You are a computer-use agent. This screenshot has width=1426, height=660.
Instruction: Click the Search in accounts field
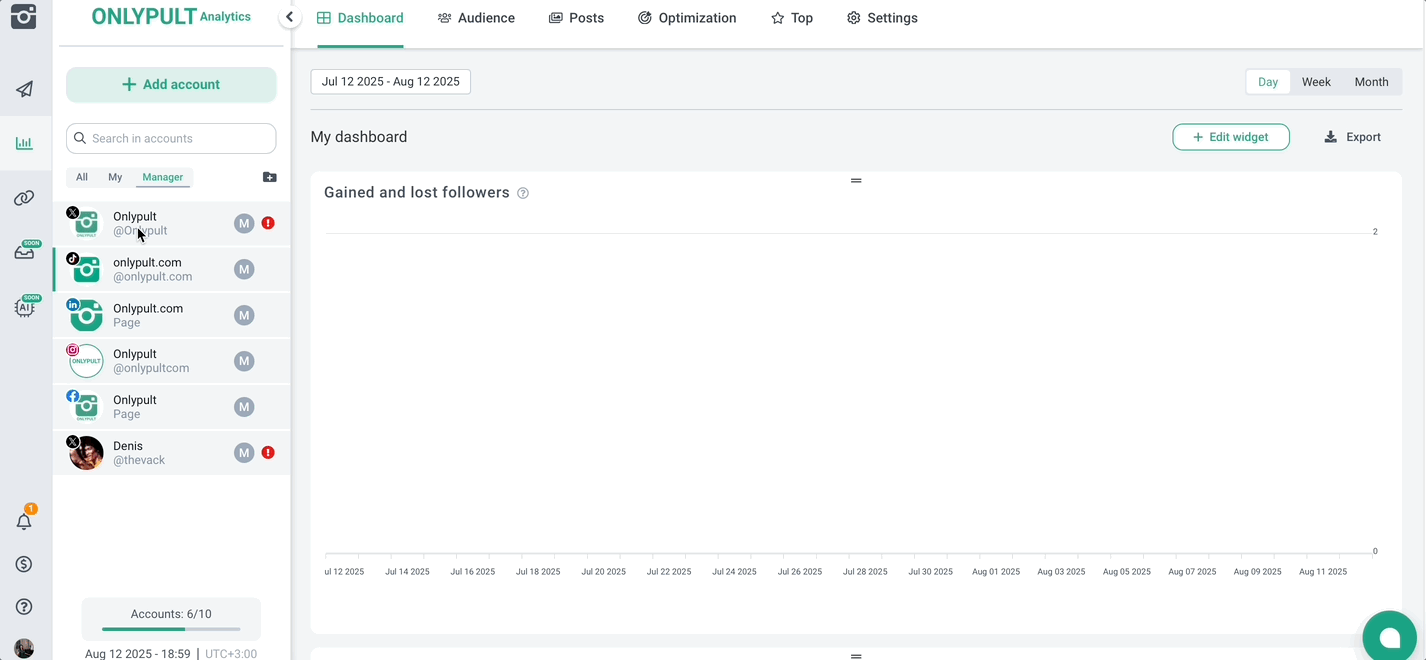pos(171,139)
